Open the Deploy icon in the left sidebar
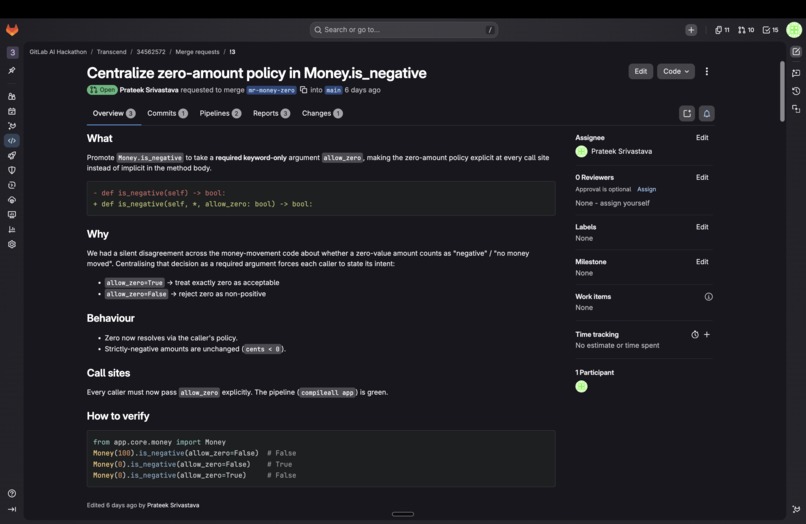Screen dimensions: 806x524 (x=12, y=185)
